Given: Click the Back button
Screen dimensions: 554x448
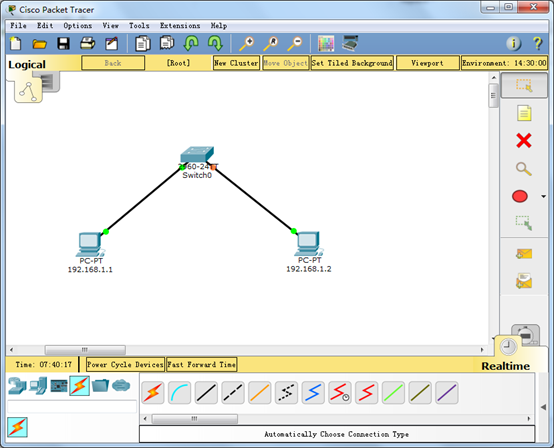Looking at the screenshot, I should click(x=113, y=63).
